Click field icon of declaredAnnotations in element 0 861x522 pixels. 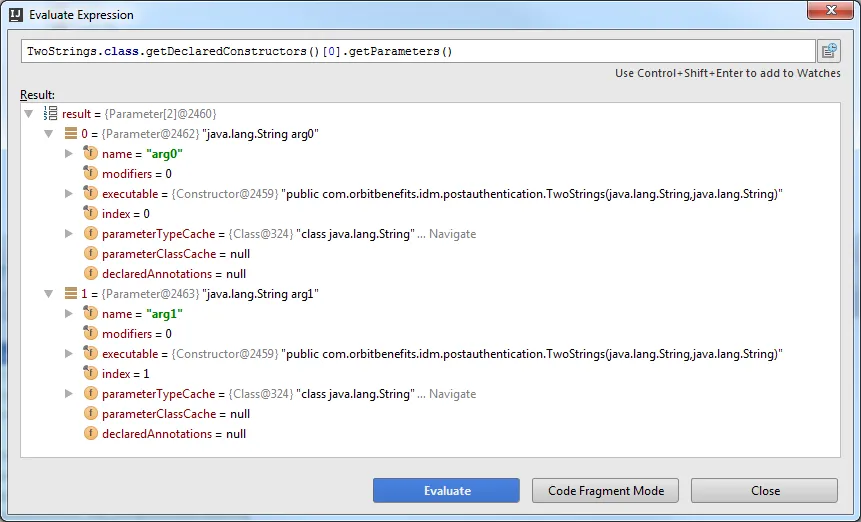[90, 273]
